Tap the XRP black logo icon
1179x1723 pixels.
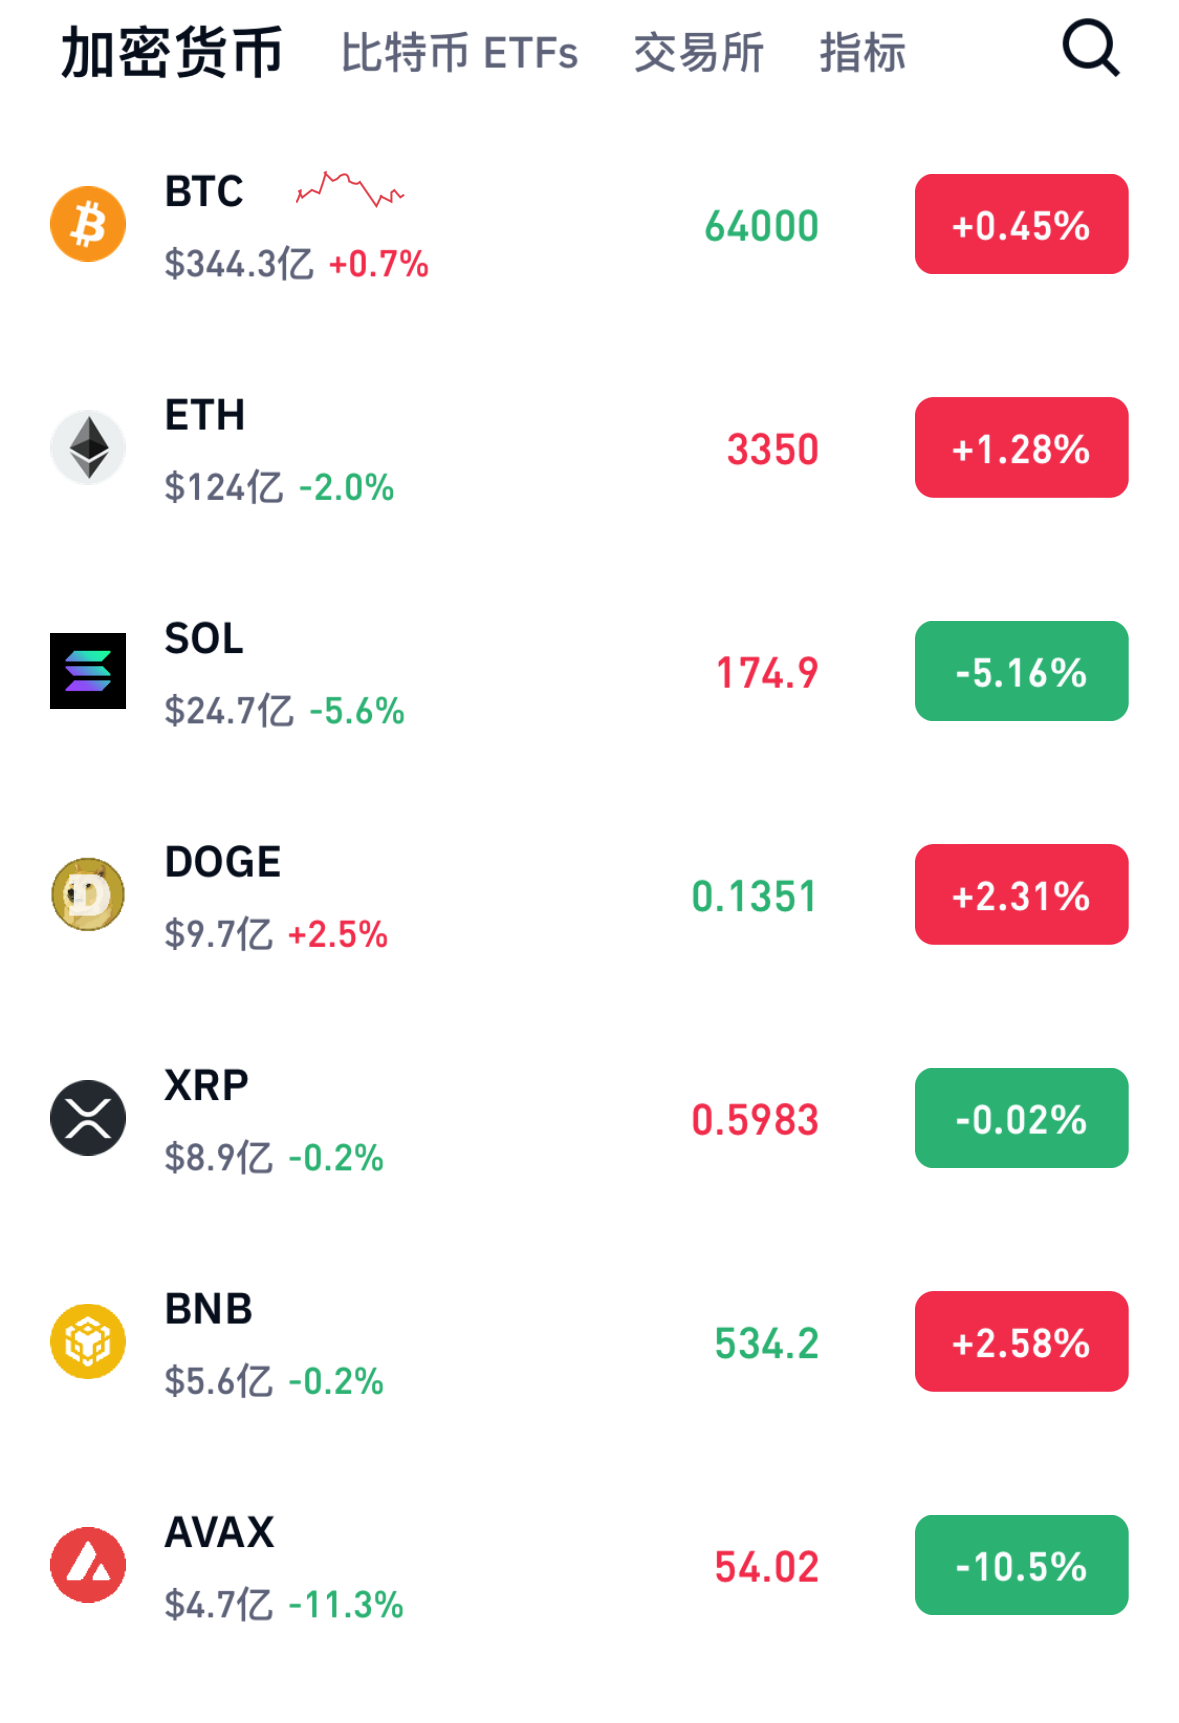tap(88, 1118)
